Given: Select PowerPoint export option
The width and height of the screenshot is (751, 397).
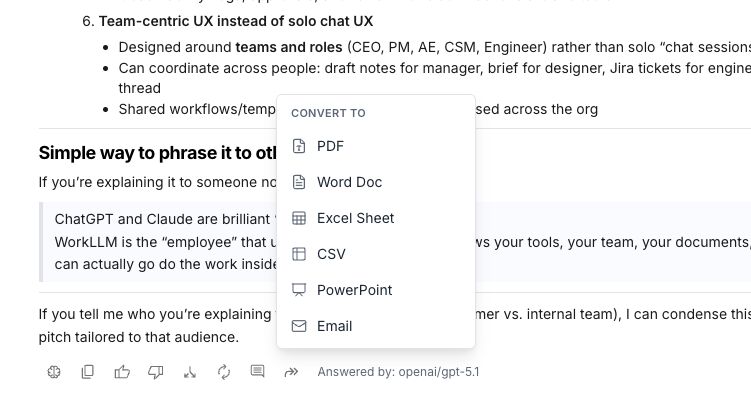Looking at the screenshot, I should coord(376,290).
